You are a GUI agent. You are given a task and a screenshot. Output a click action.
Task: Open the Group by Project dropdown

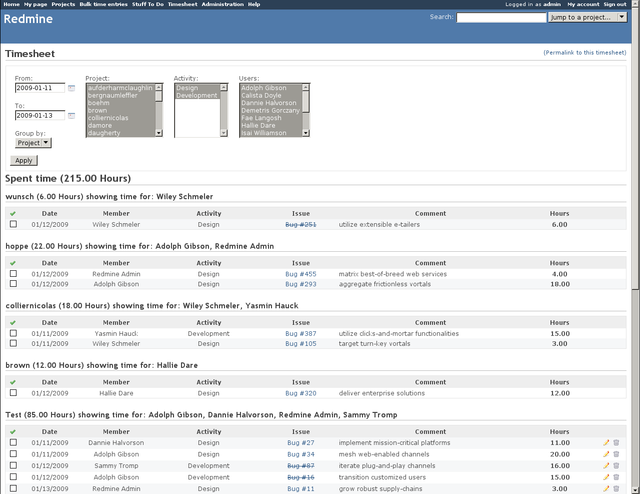(33, 143)
